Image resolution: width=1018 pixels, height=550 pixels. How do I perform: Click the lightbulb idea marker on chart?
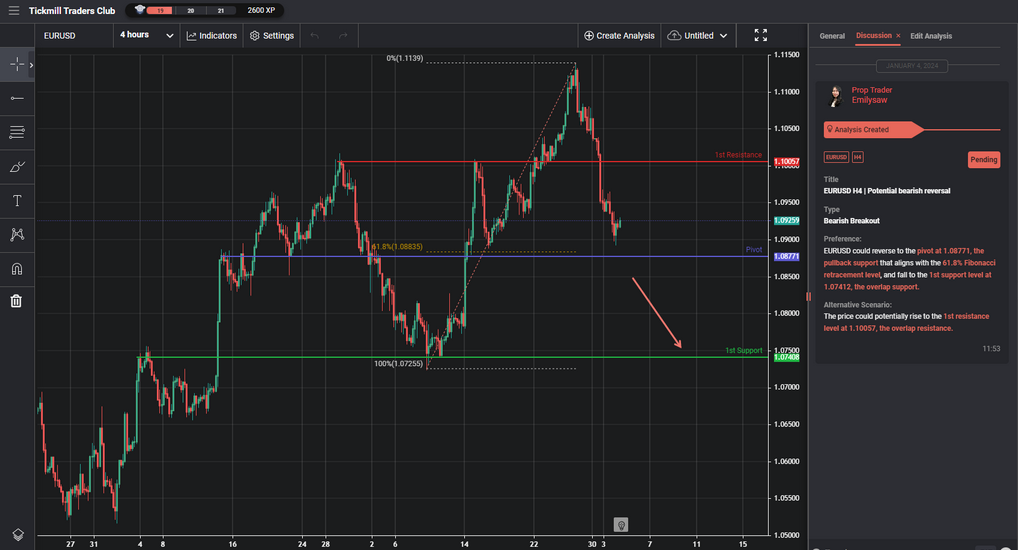(x=621, y=525)
